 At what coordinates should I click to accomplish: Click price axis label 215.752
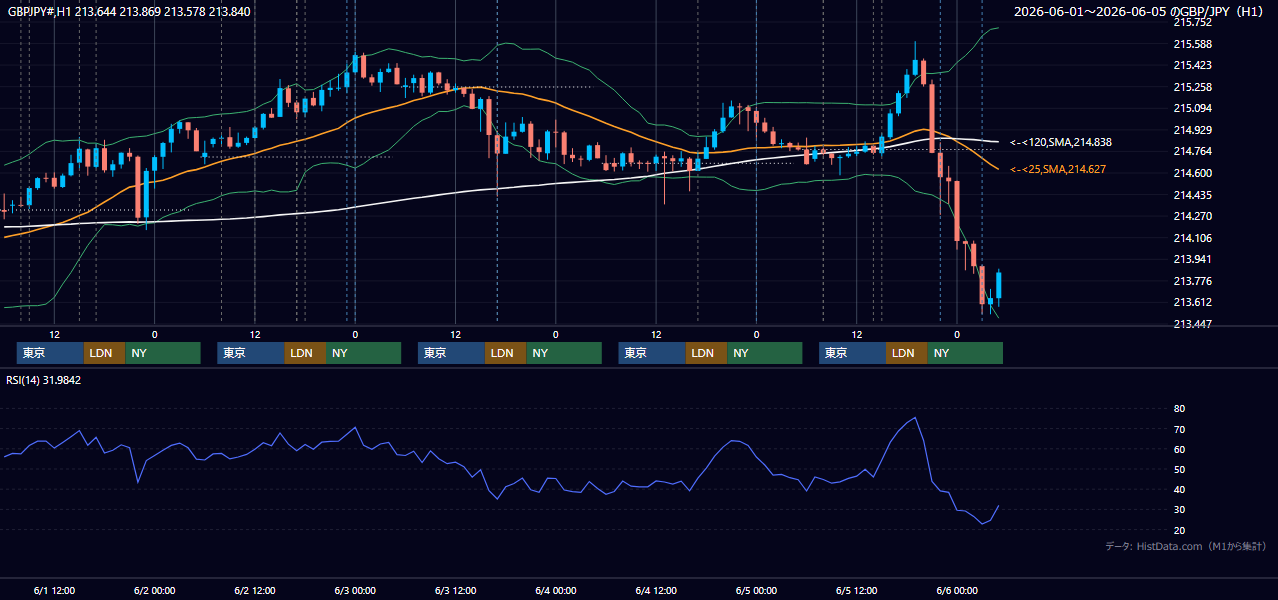(x=1192, y=22)
